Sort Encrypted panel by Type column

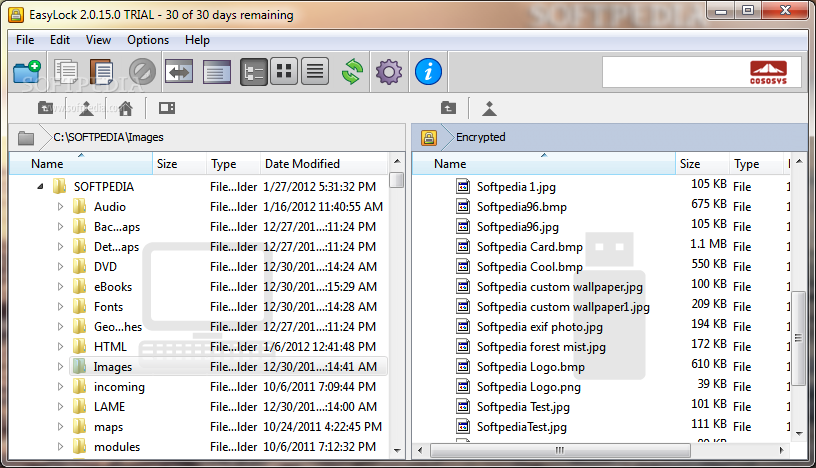[x=756, y=164]
